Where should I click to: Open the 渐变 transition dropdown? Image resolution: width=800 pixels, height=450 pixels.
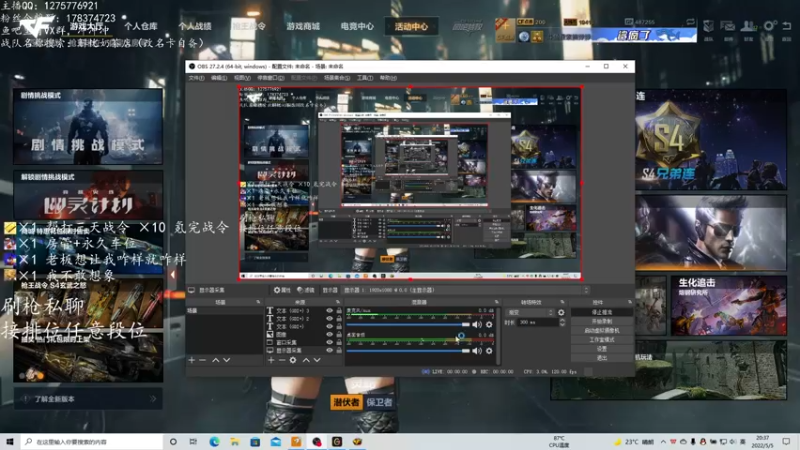pyautogui.click(x=530, y=312)
